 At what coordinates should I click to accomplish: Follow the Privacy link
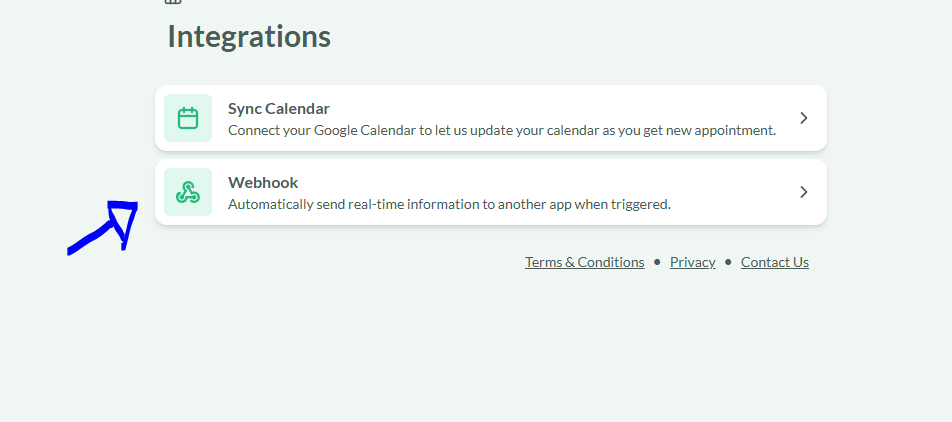tap(692, 262)
